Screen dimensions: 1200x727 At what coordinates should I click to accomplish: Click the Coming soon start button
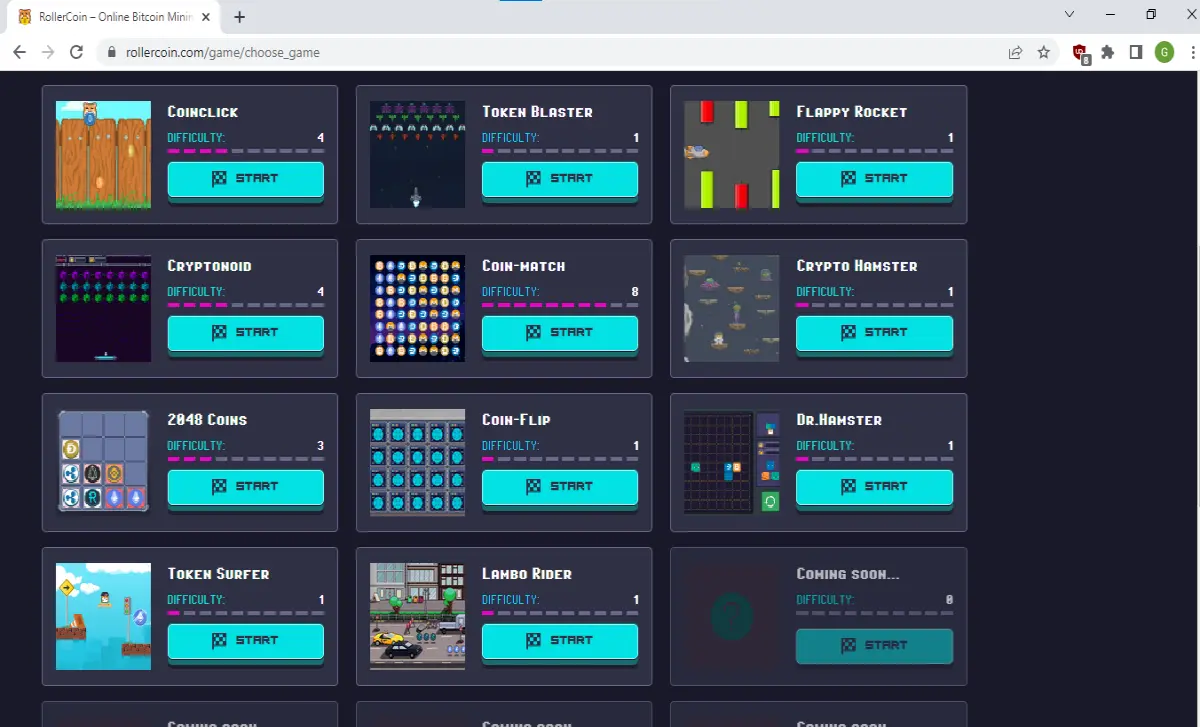pyautogui.click(x=874, y=646)
